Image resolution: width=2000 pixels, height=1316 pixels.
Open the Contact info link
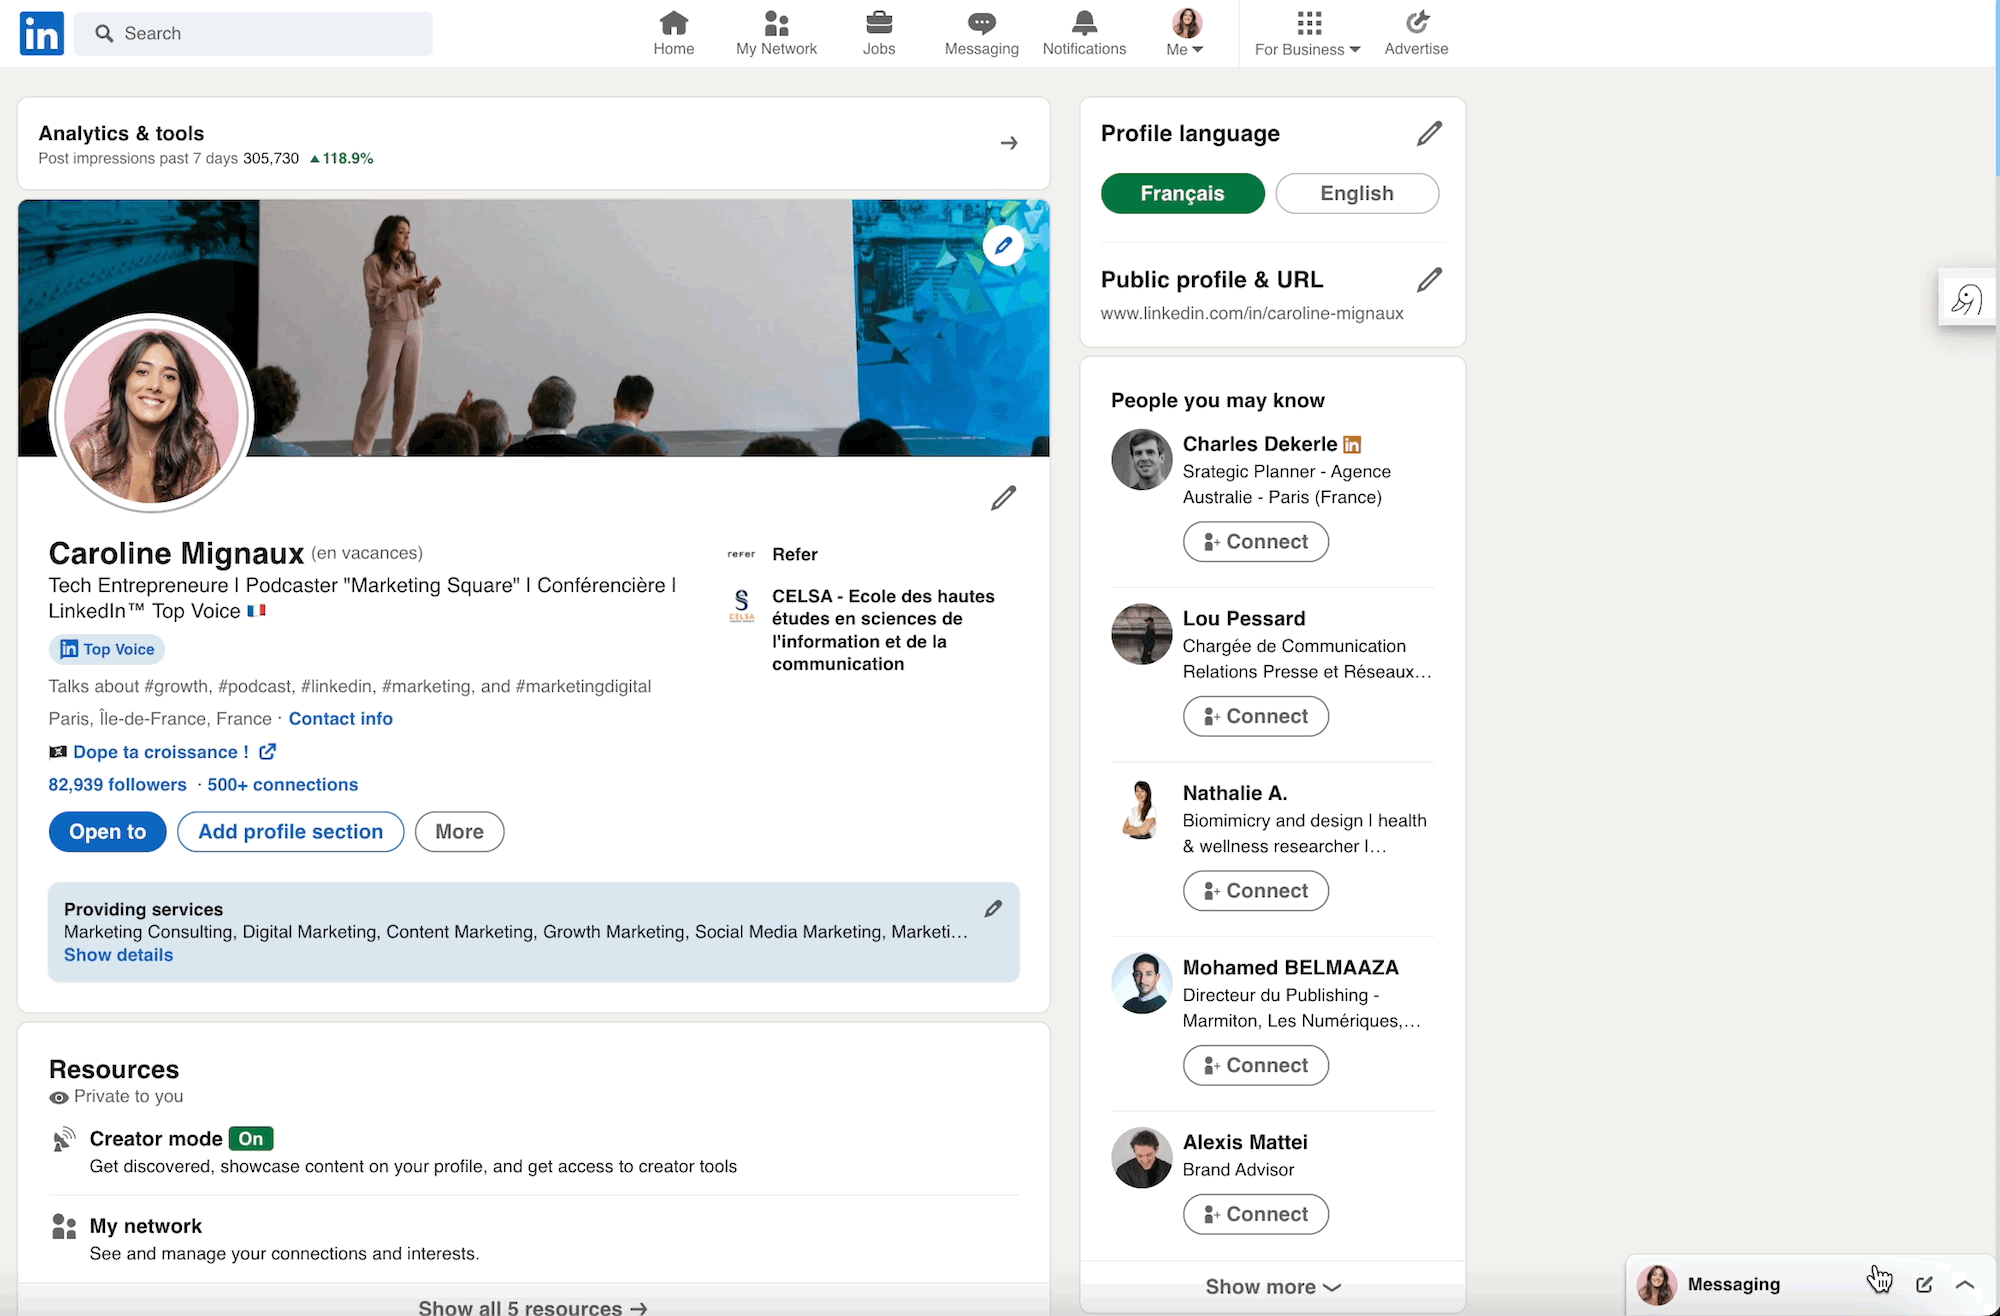(341, 718)
